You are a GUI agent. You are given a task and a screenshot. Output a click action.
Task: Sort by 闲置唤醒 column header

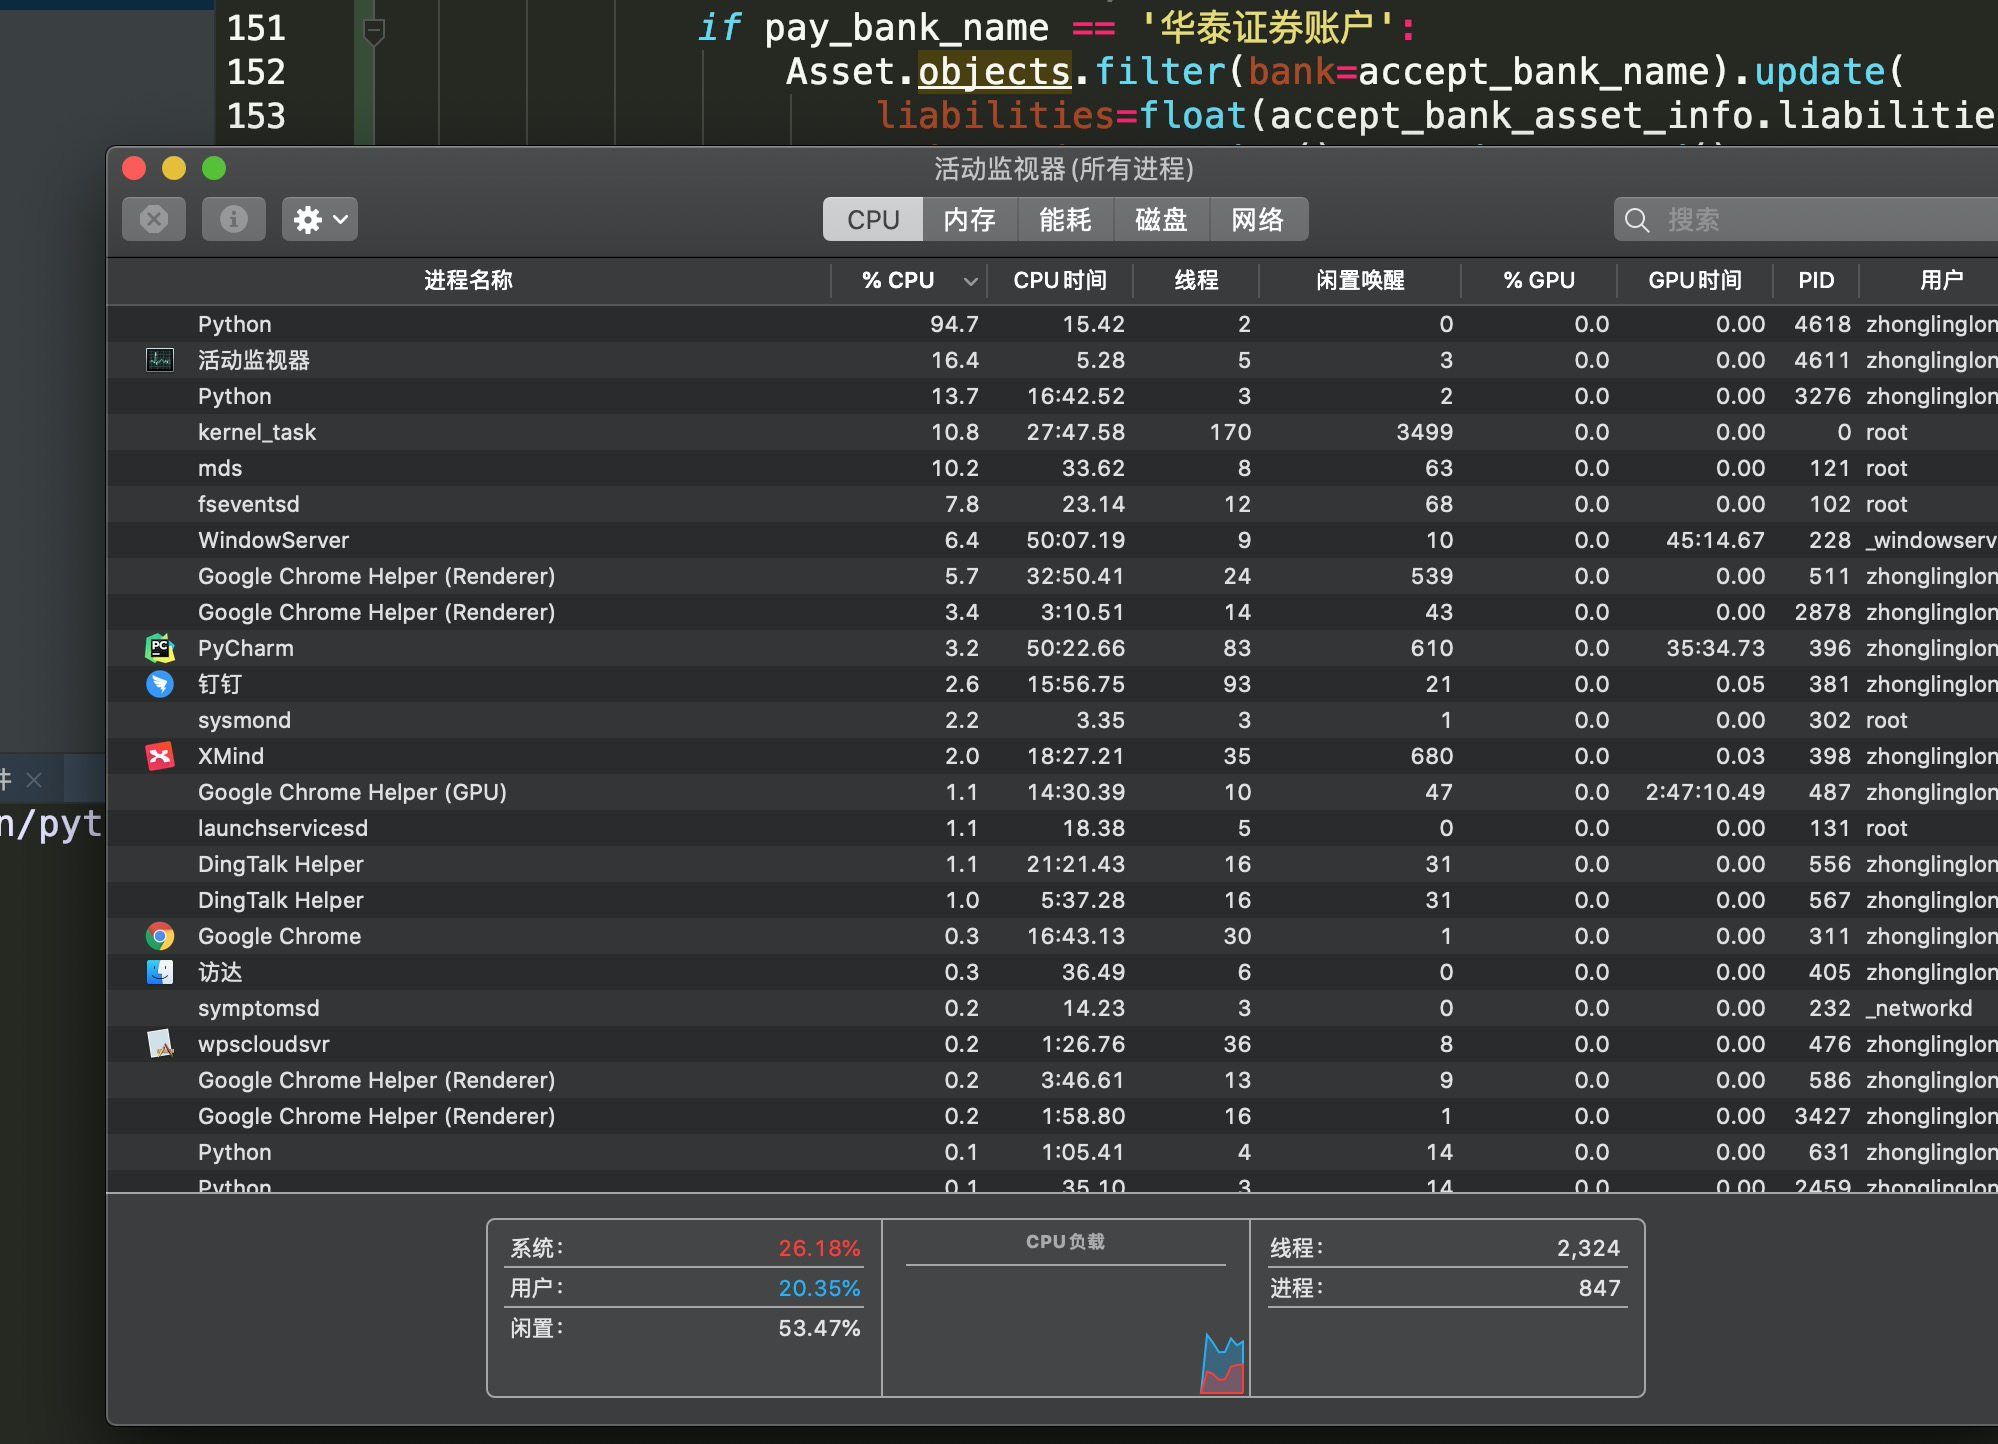pos(1360,280)
